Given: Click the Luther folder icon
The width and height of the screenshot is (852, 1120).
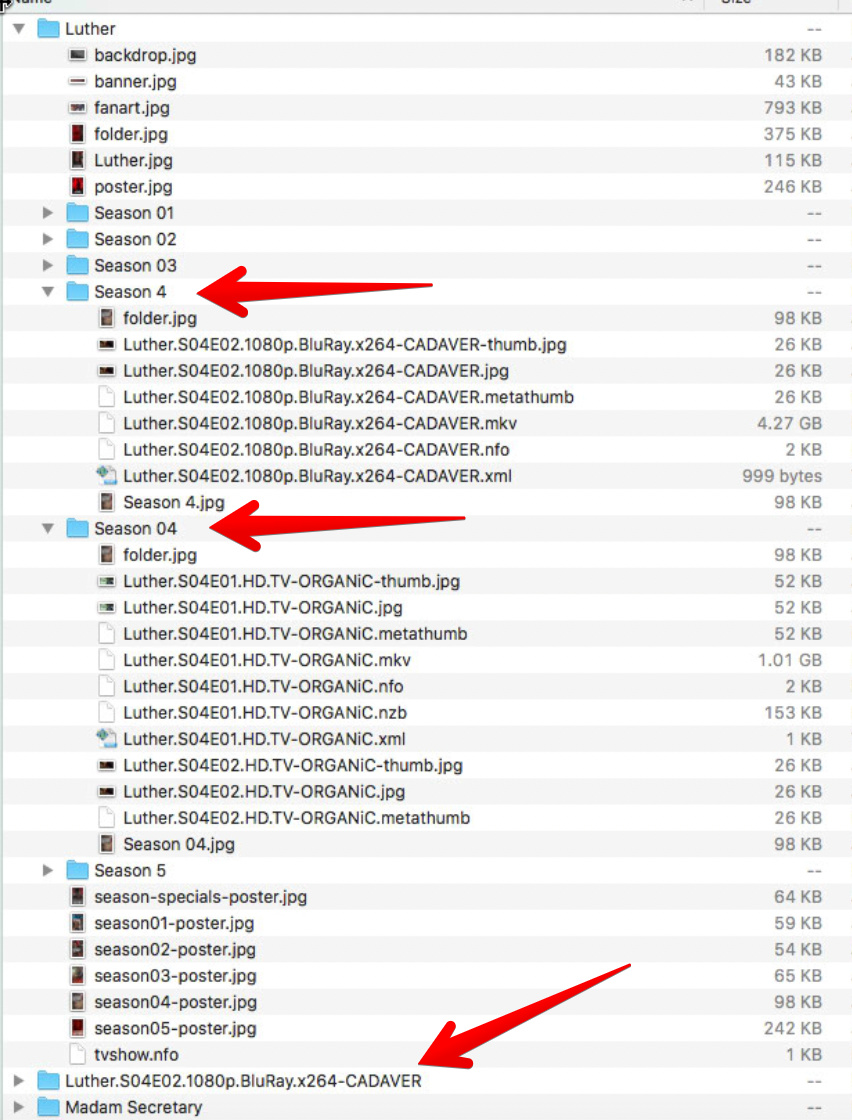Looking at the screenshot, I should [48, 29].
